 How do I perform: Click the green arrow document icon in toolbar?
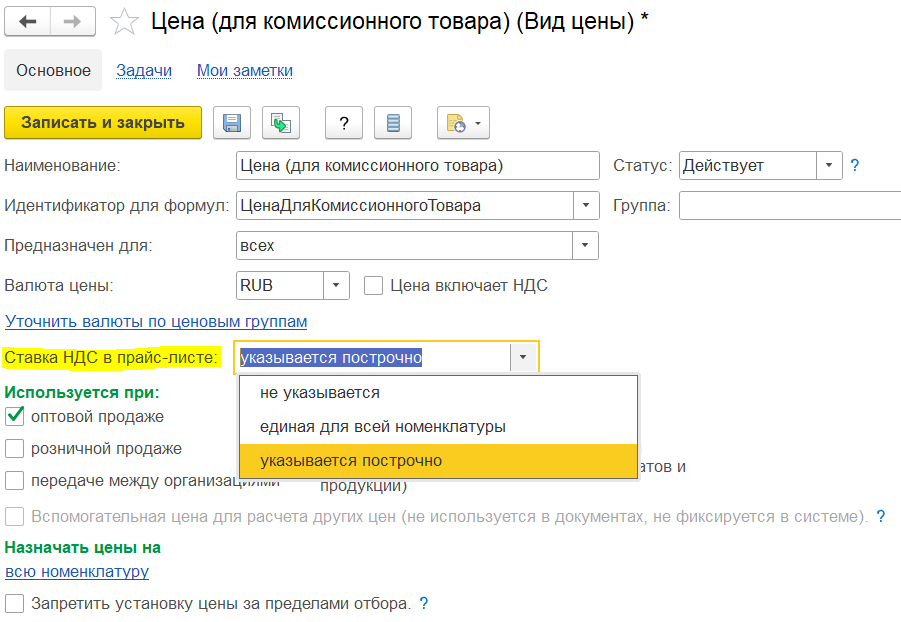tap(281, 123)
